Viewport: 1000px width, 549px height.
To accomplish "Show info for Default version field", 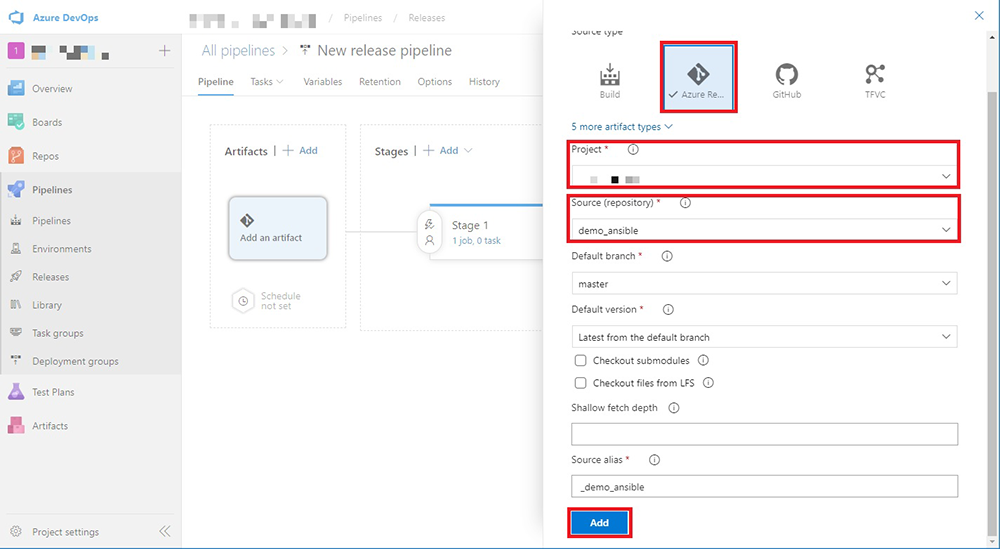I will (668, 309).
